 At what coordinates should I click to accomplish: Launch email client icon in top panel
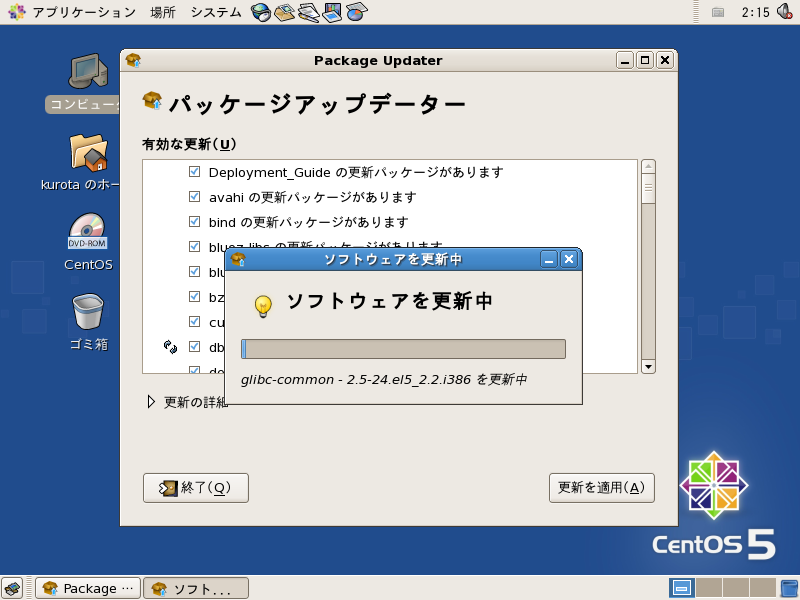coord(285,12)
